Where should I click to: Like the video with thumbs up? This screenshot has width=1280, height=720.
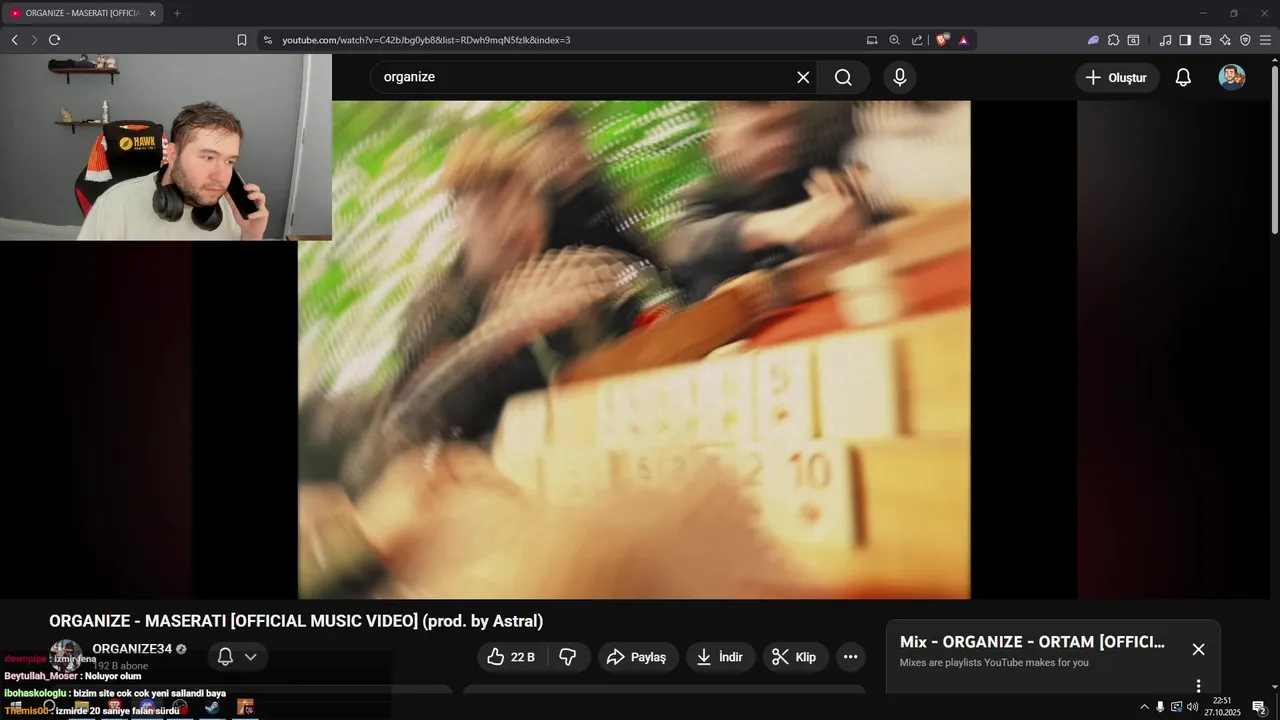(x=511, y=657)
